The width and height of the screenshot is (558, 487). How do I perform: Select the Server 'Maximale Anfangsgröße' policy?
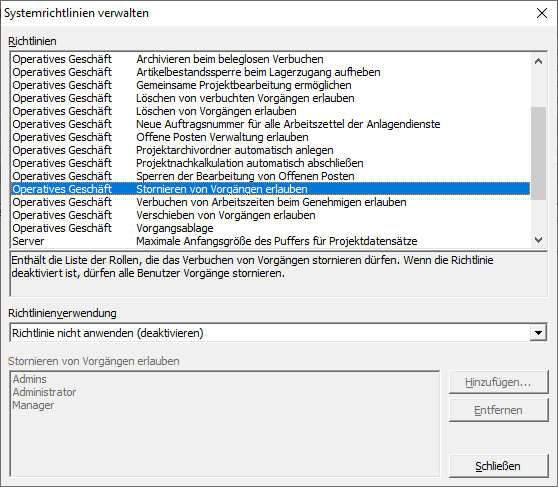(270, 241)
